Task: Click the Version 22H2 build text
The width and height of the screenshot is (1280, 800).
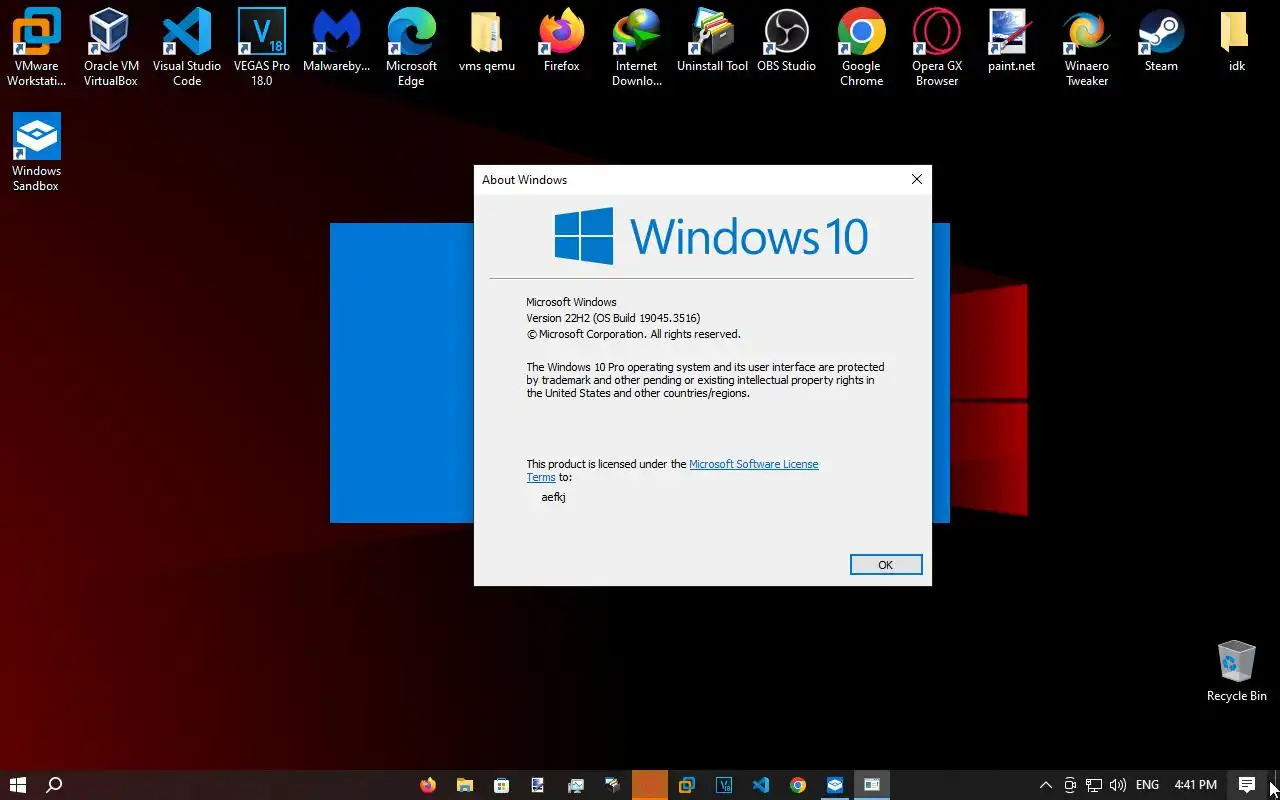Action: (x=613, y=318)
